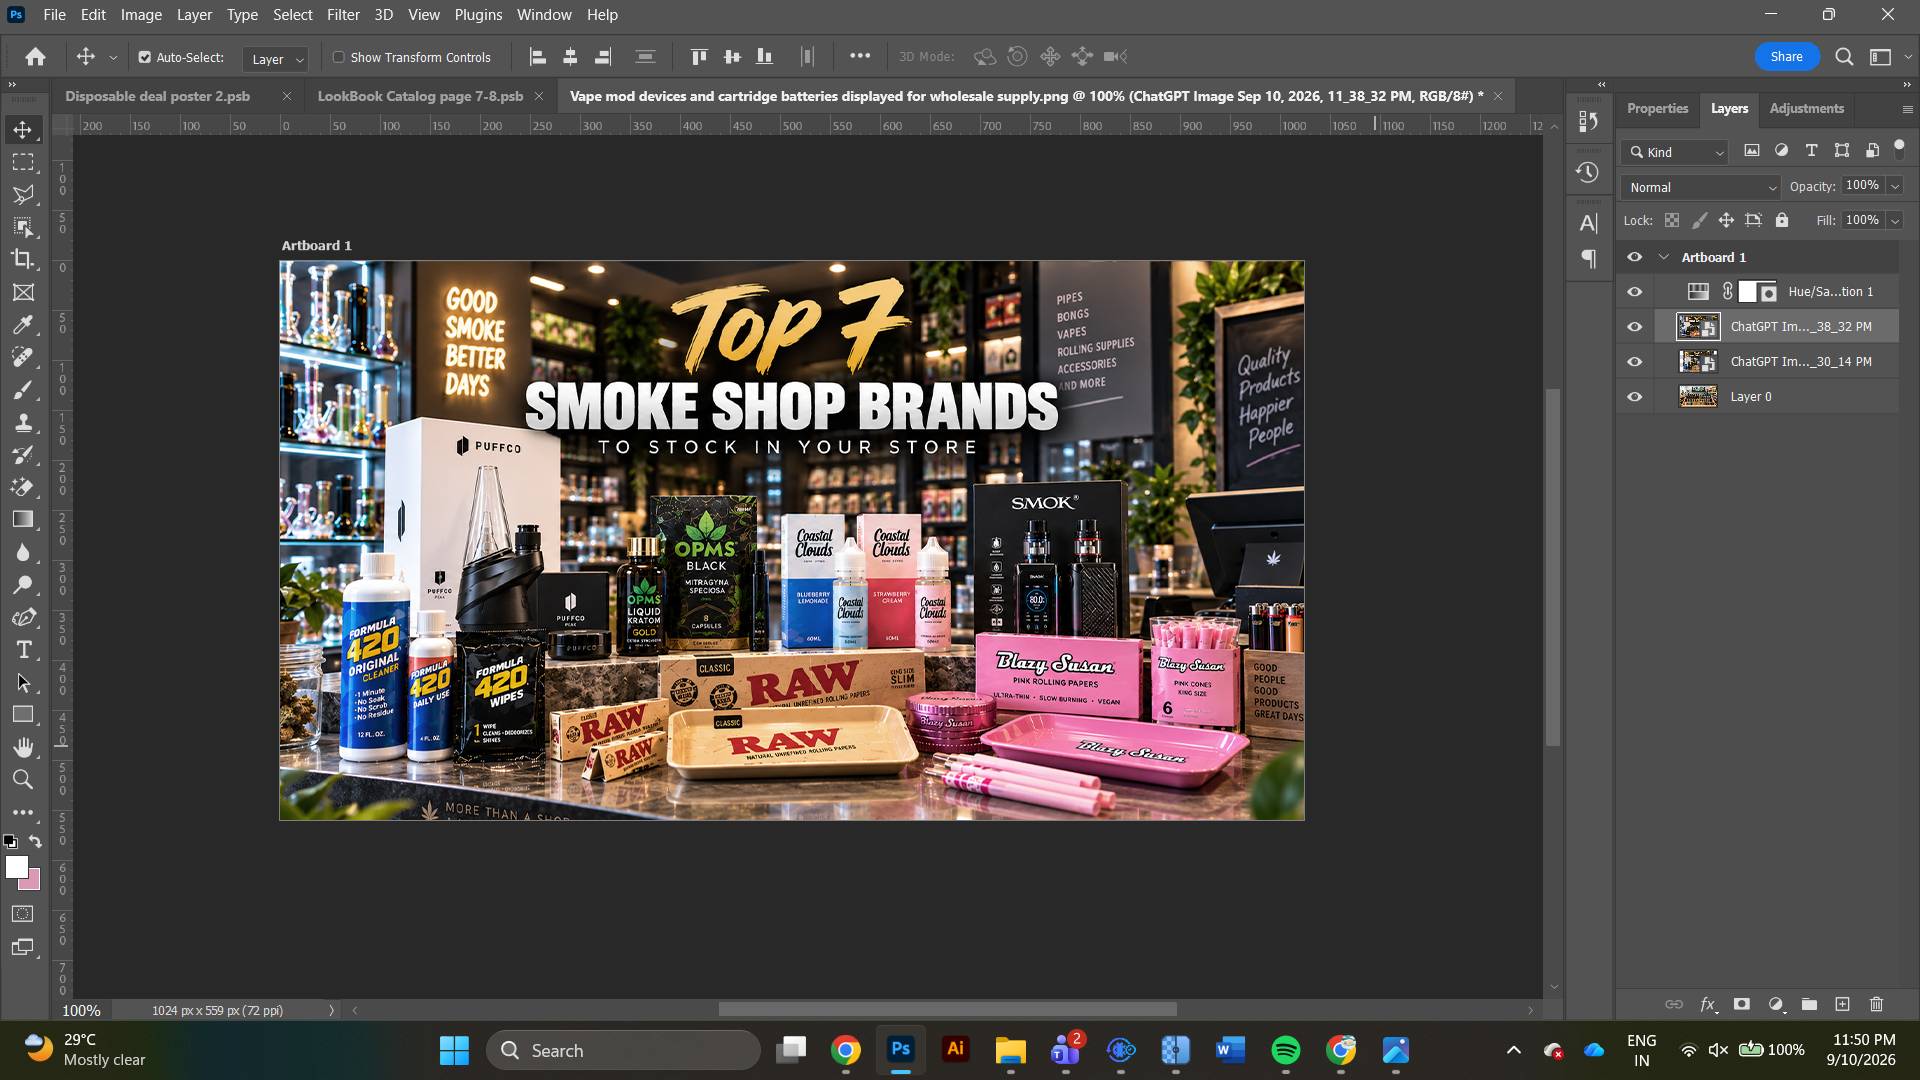The height and width of the screenshot is (1080, 1920).
Task: Delete layer using trash icon
Action: click(1876, 1004)
